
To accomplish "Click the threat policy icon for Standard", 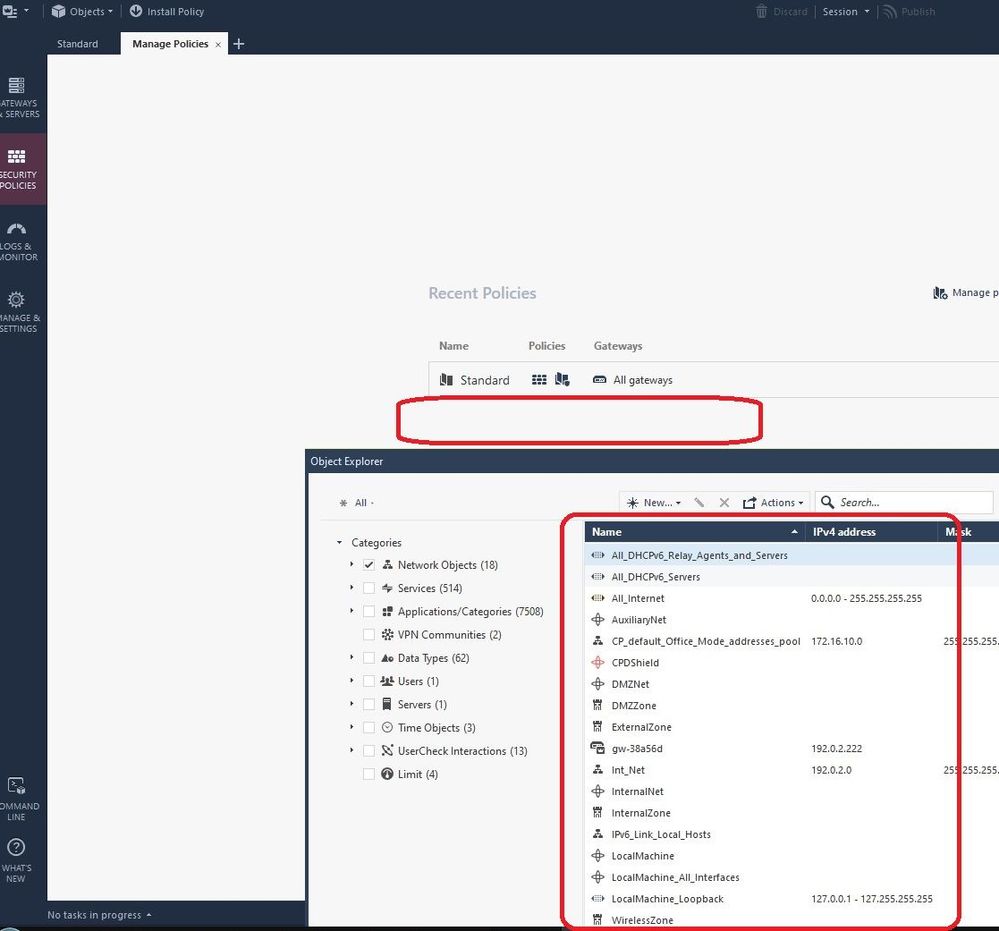I will [x=562, y=380].
